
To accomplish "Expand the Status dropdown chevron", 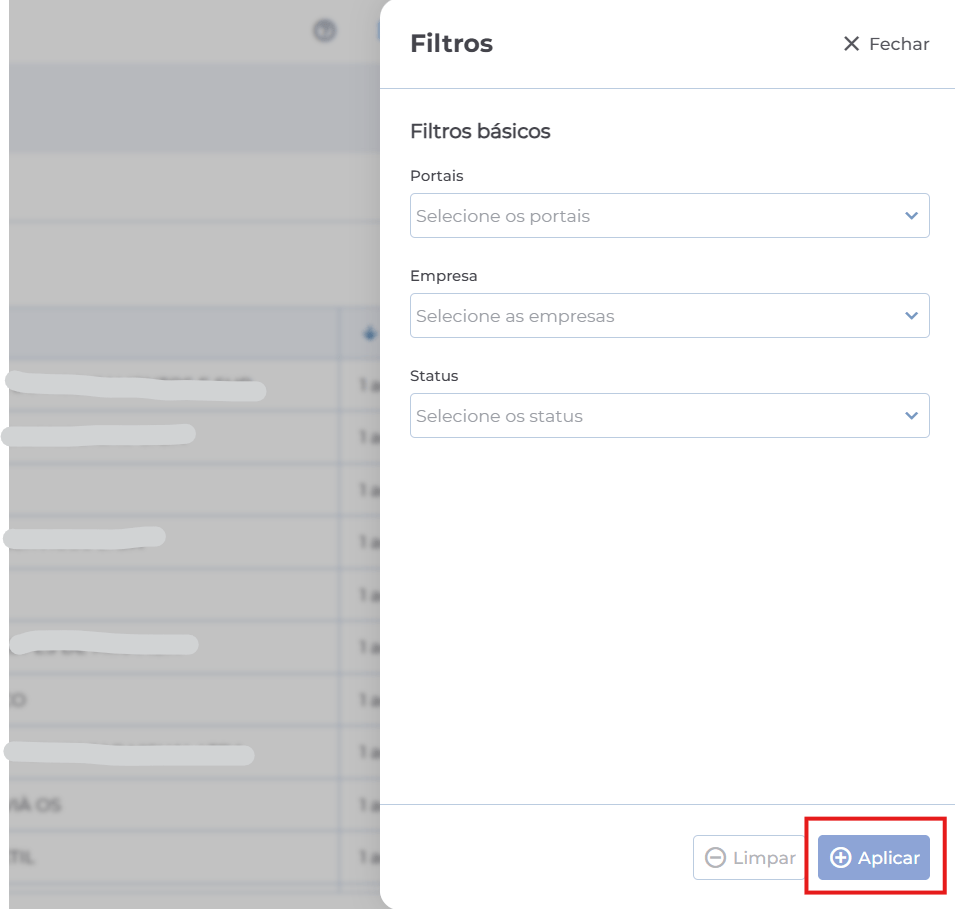I will (x=911, y=416).
